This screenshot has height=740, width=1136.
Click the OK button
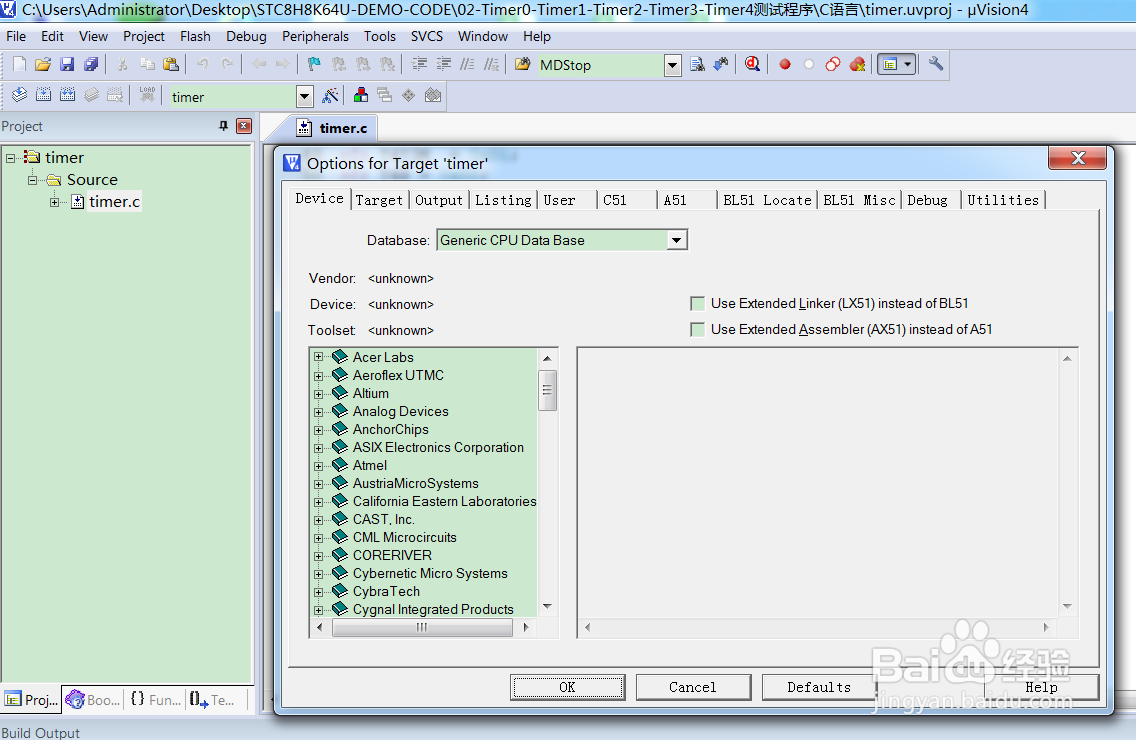pyautogui.click(x=567, y=687)
